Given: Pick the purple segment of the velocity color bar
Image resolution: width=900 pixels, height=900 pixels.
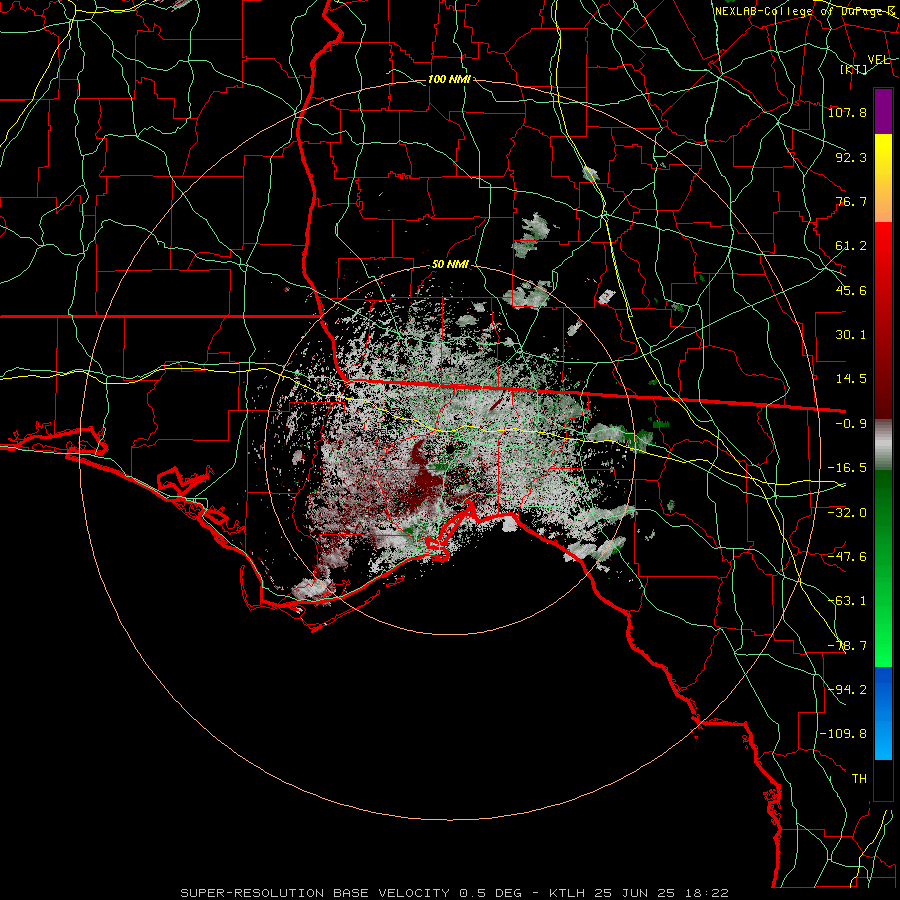Looking at the screenshot, I should (883, 111).
